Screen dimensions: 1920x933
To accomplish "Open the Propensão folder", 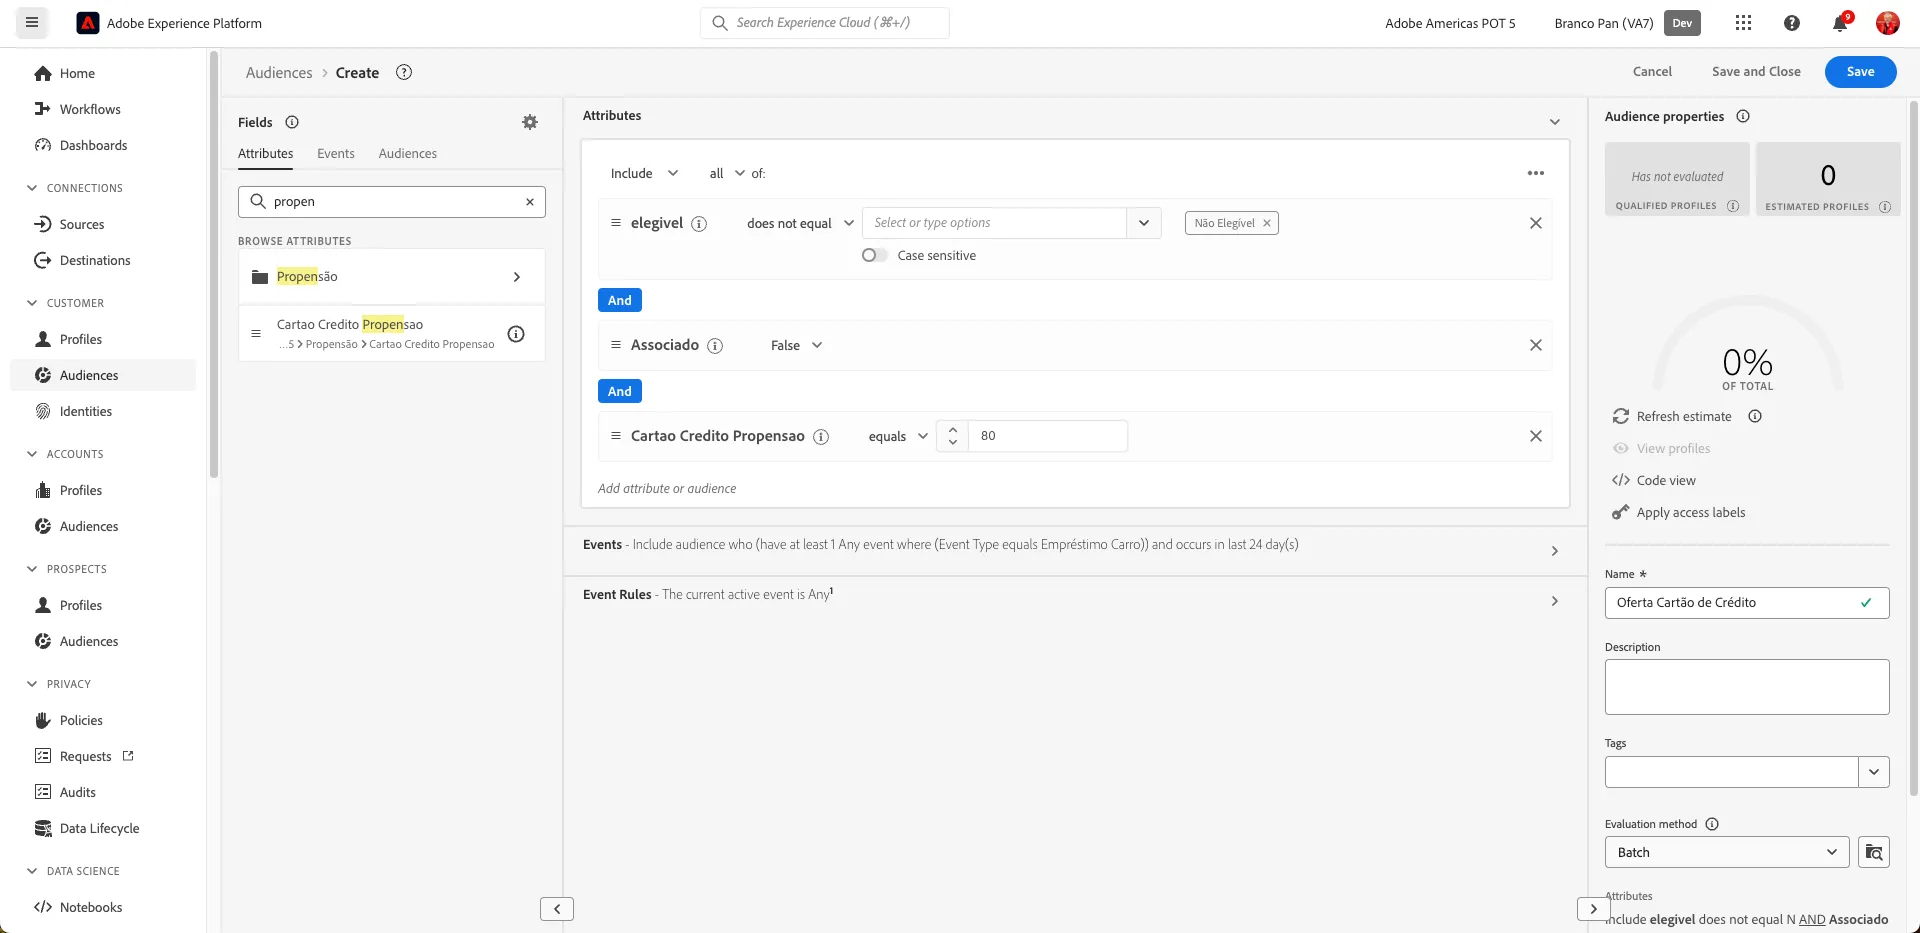I will [x=392, y=277].
